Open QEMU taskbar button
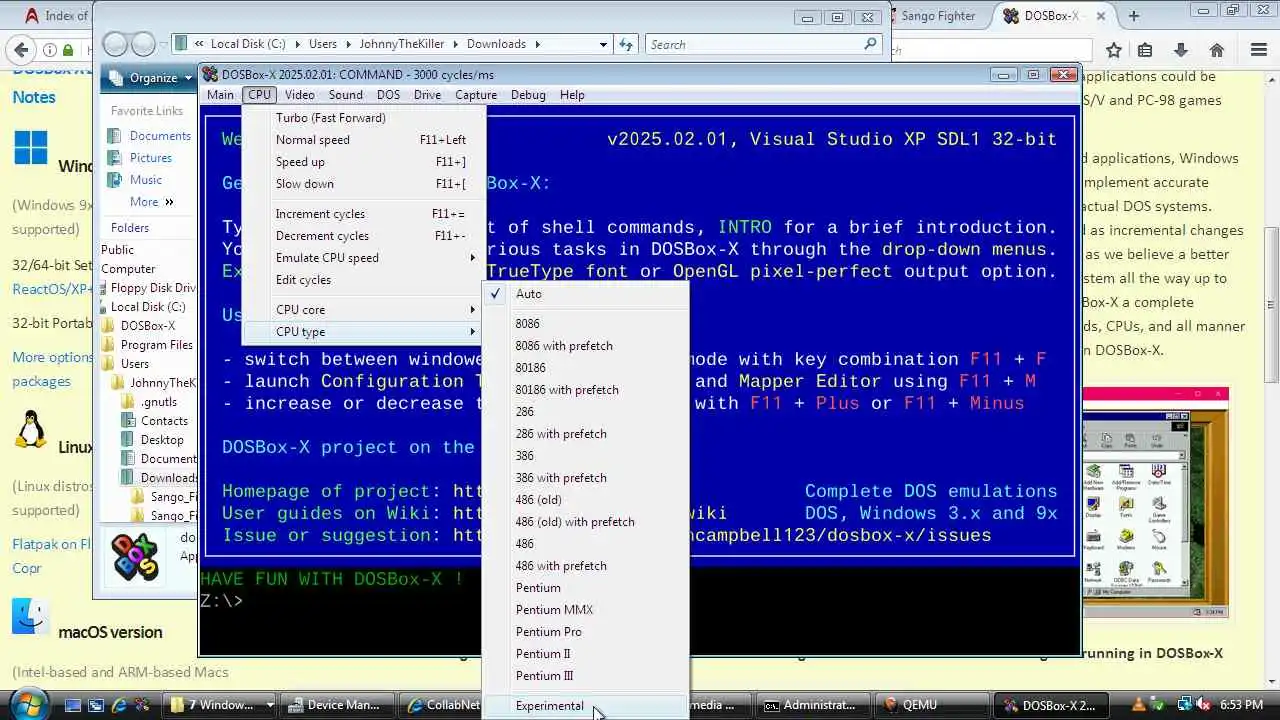The image size is (1280, 720). 933,705
